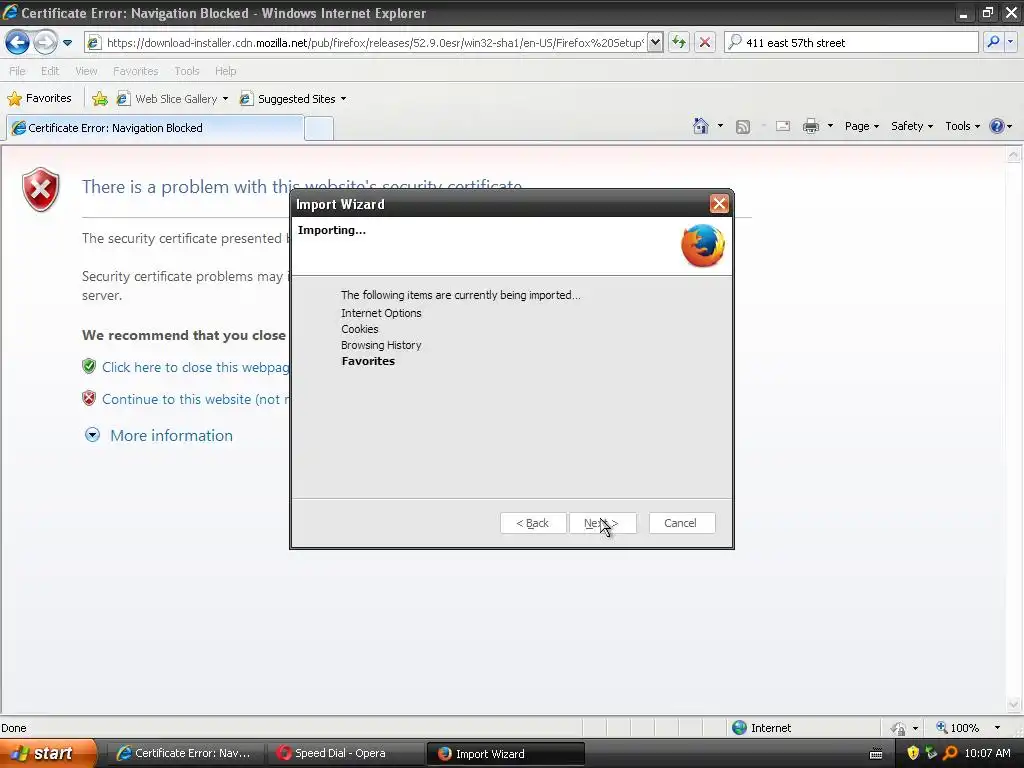This screenshot has width=1024, height=768.
Task: Click the Home icon in command bar
Action: click(701, 126)
